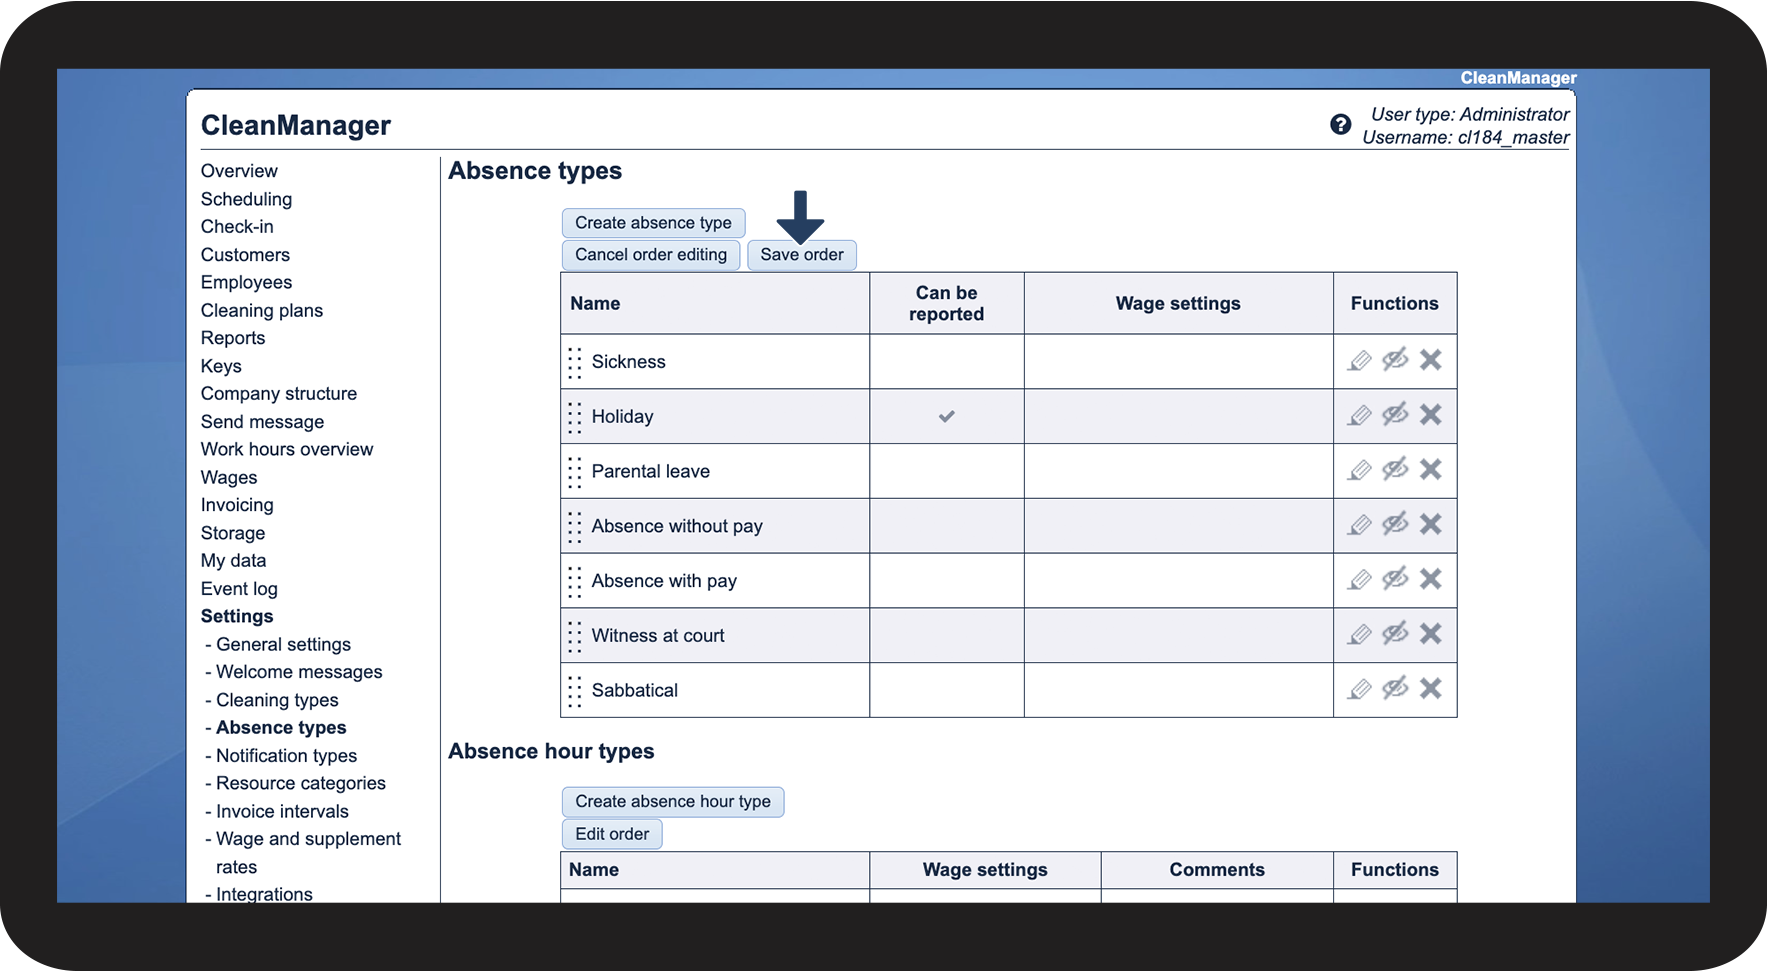This screenshot has height=971, width=1767.
Task: Cancel order editing for absence types
Action: pos(651,255)
